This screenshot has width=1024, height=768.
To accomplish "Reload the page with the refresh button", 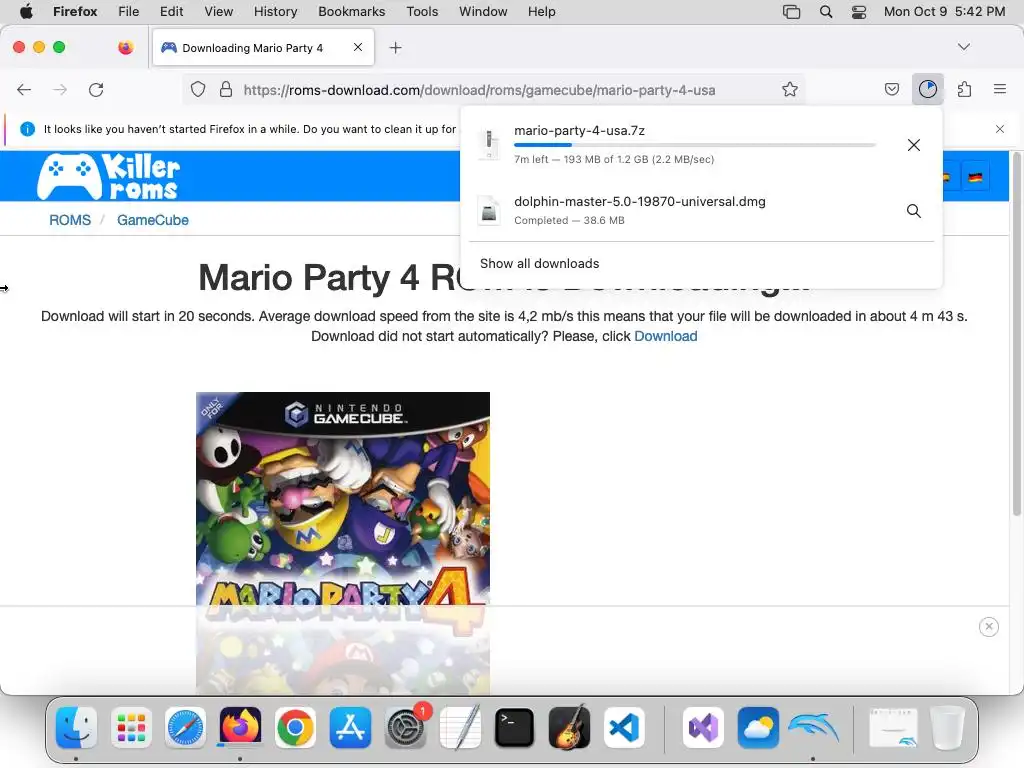I will [96, 89].
